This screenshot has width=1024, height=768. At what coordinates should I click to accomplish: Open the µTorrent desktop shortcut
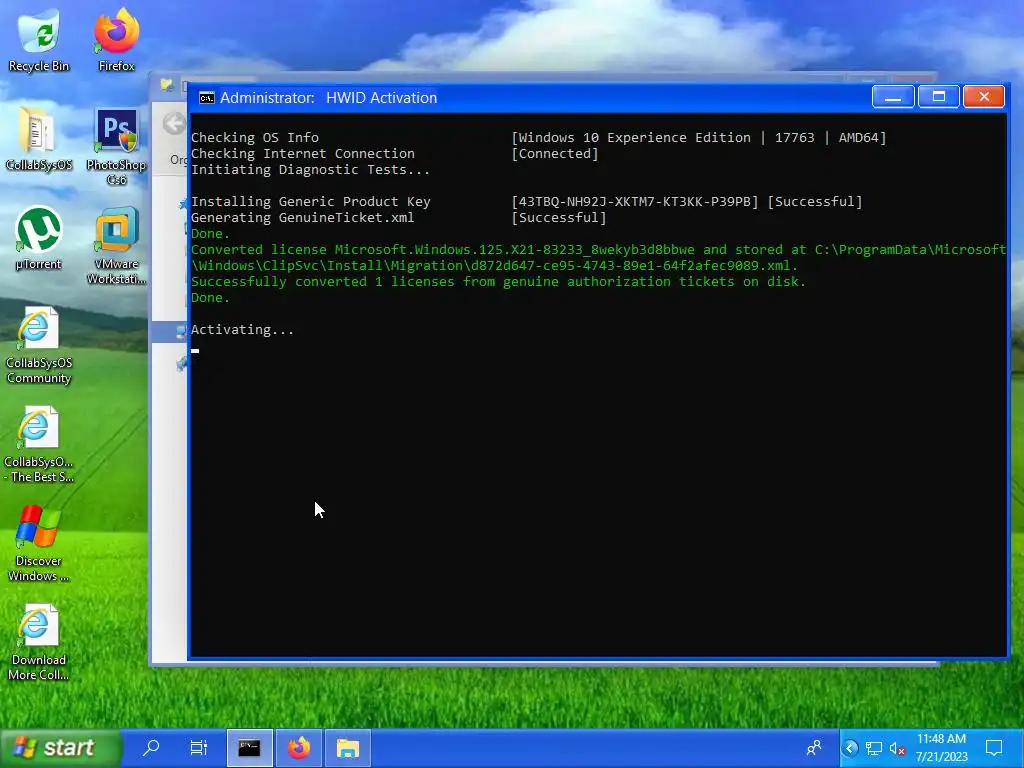(39, 238)
